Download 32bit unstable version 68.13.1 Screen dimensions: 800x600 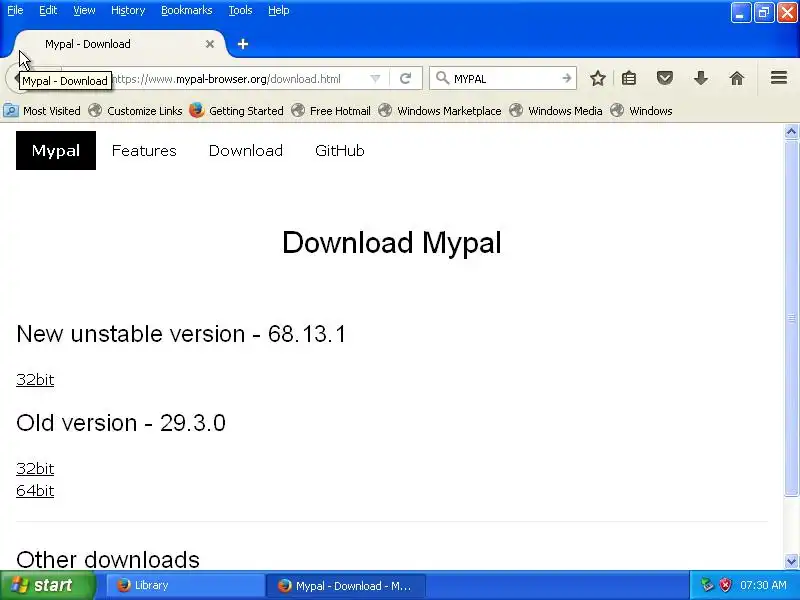35,380
